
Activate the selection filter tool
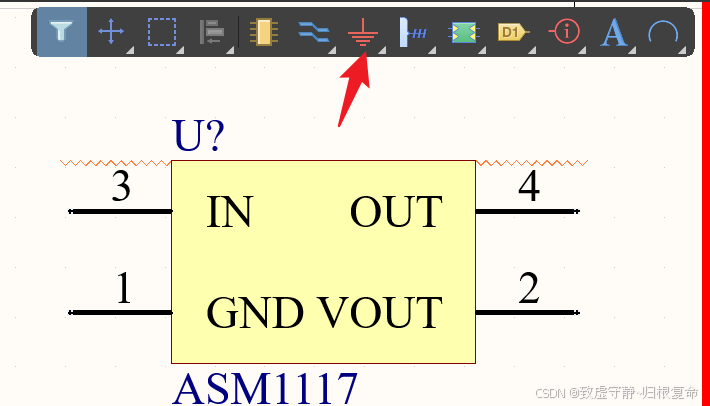(61, 32)
